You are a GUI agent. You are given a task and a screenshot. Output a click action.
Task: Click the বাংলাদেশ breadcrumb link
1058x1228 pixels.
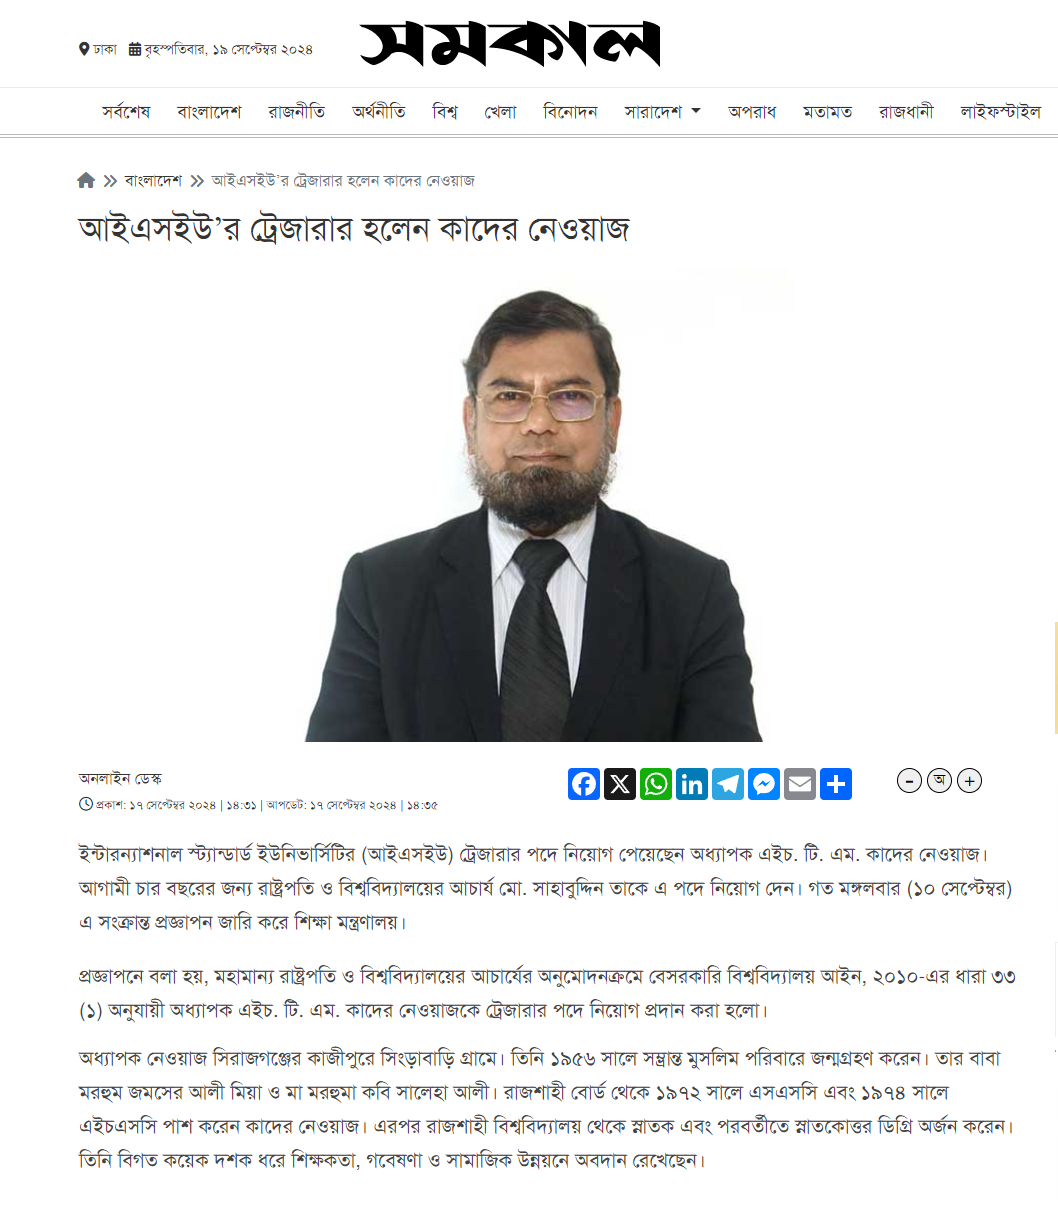(x=153, y=181)
